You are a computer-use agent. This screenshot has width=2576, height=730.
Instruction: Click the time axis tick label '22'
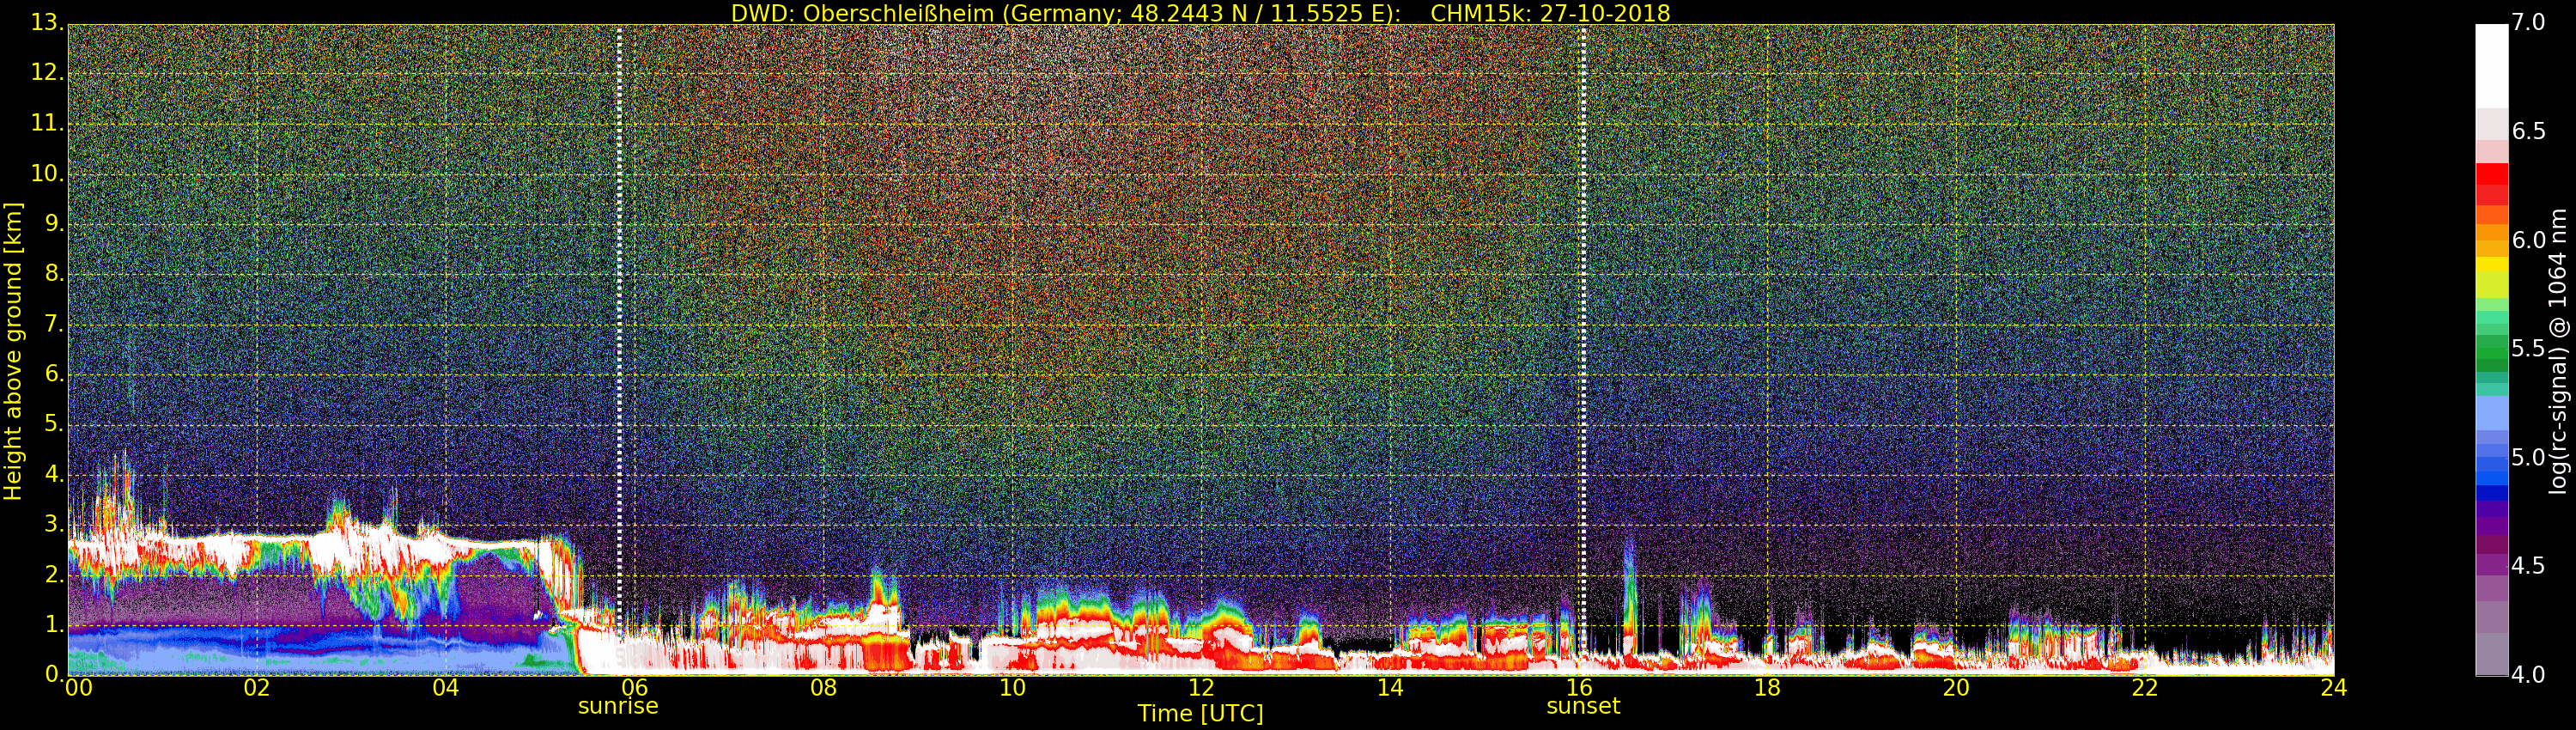coord(2145,688)
